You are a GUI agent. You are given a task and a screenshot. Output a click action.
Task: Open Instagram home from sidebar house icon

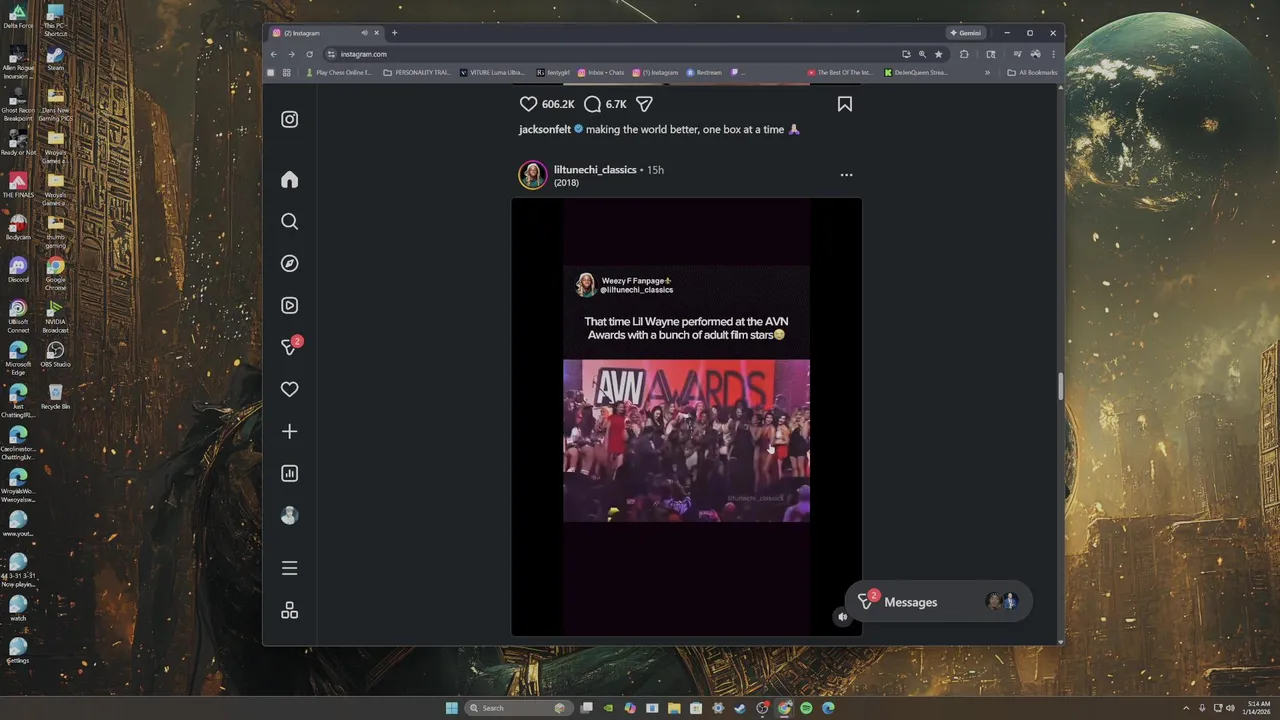289,180
